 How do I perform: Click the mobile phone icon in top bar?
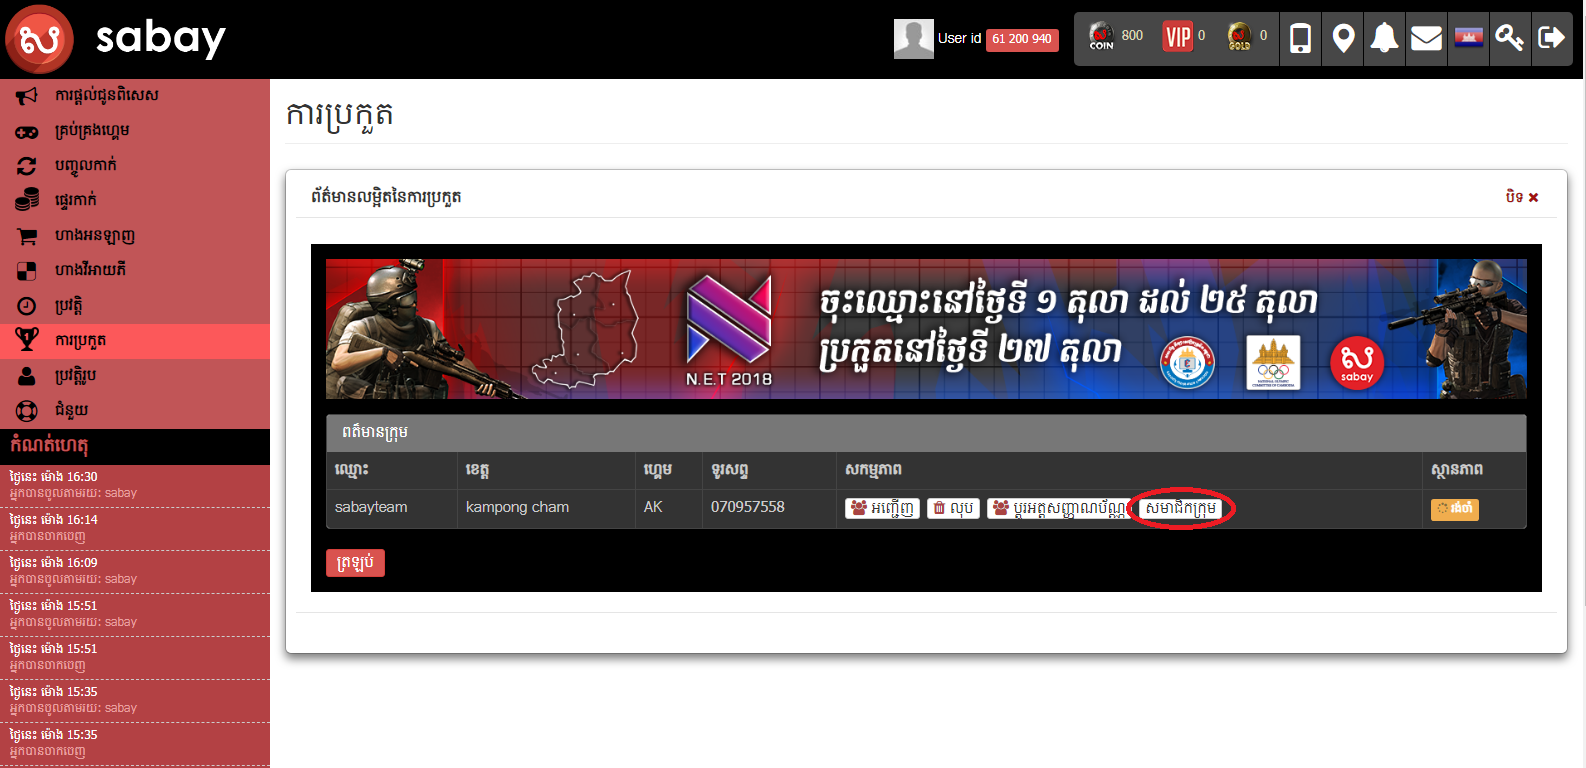[1300, 39]
